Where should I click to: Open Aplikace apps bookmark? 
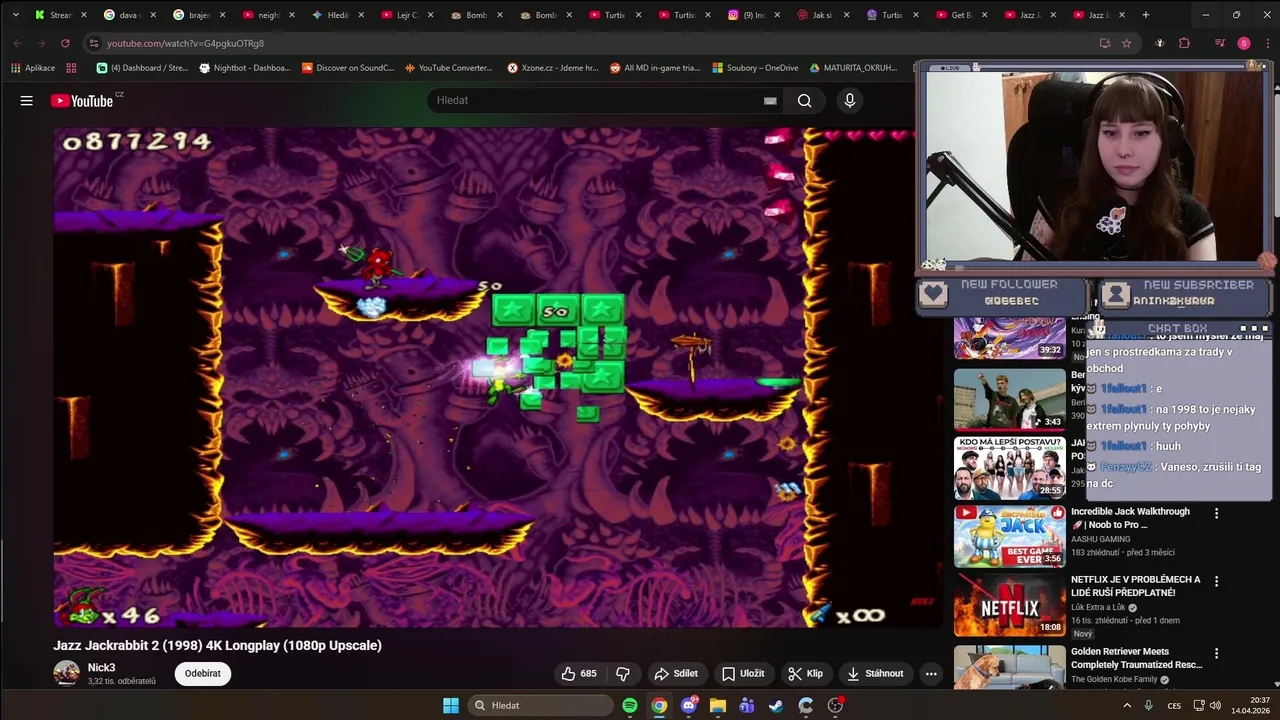[33, 68]
